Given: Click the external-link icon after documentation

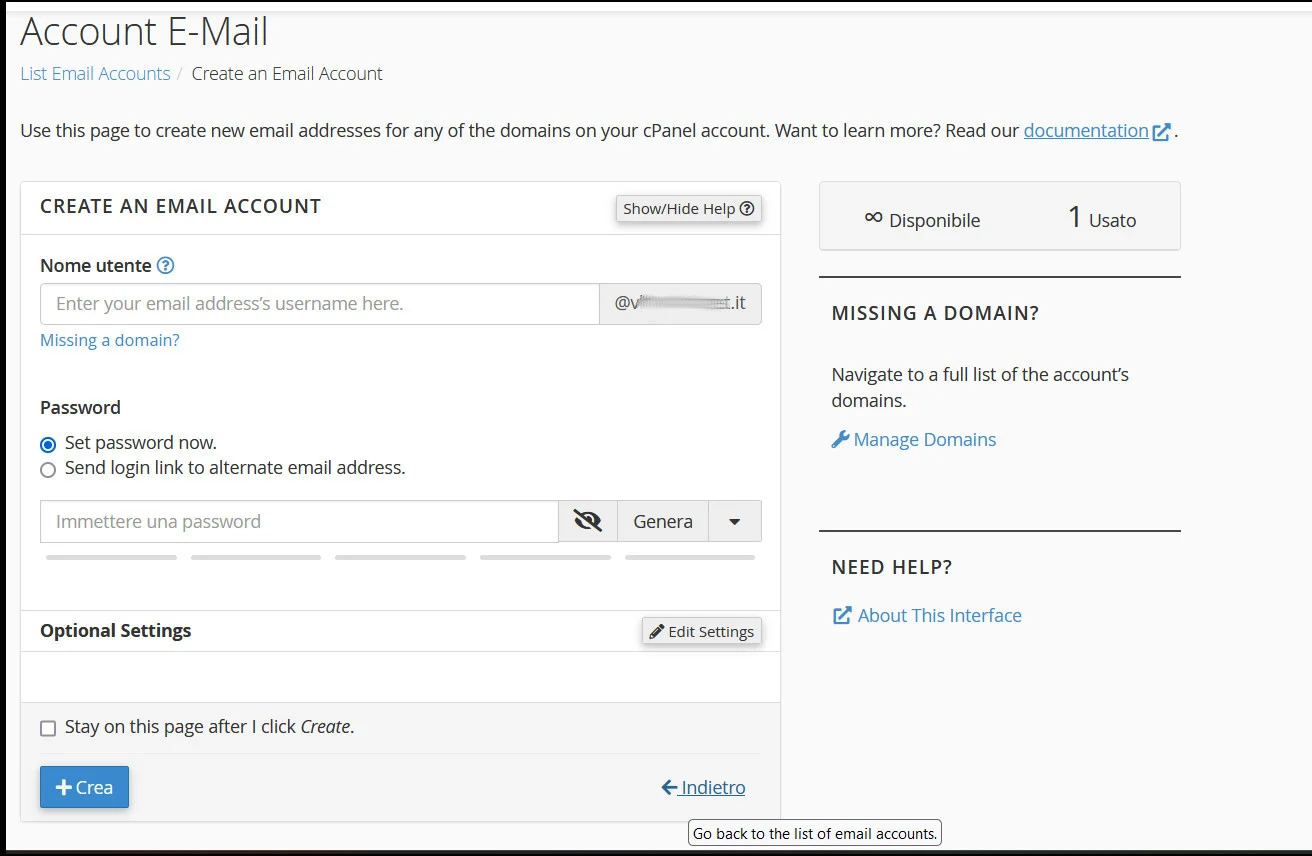Looking at the screenshot, I should [1160, 130].
